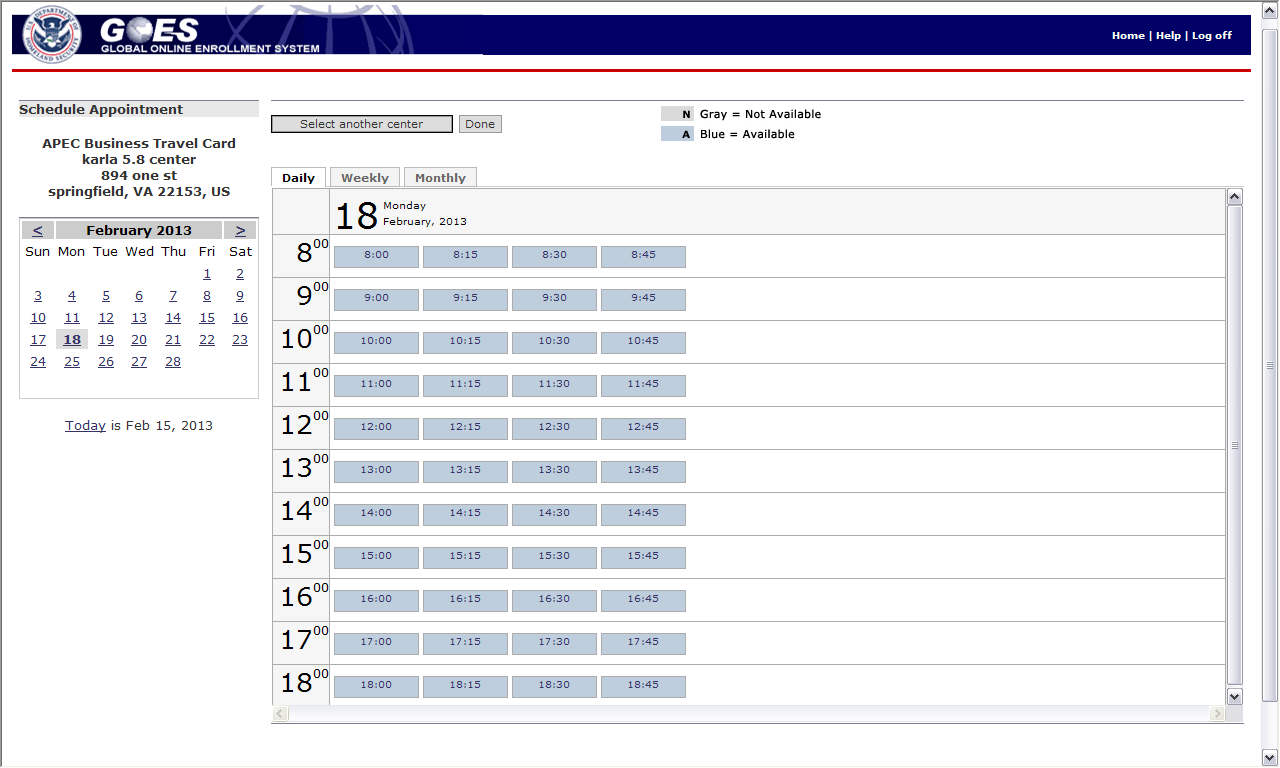Image resolution: width=1280 pixels, height=768 pixels.
Task: Click the Homeland Security seal logo
Action: [50, 34]
